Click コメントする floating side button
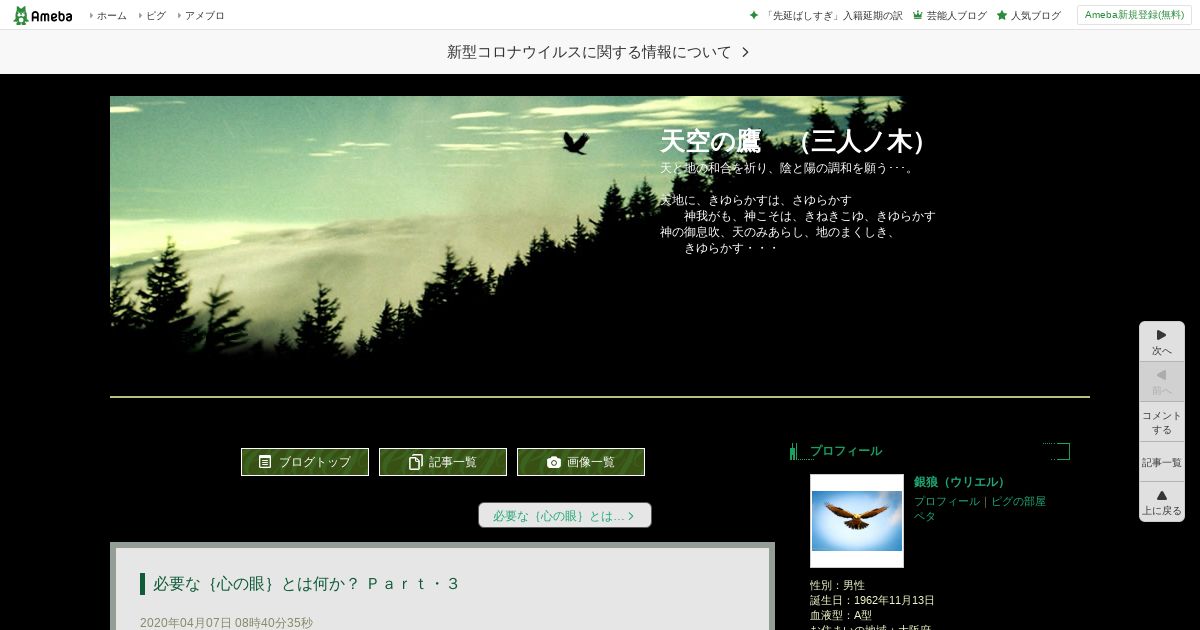 [1162, 422]
